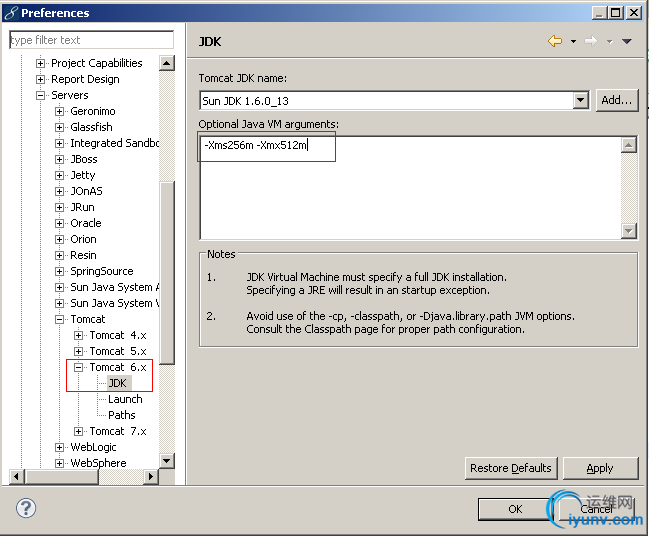
Task: Expand the Resin server node
Action: [59, 255]
